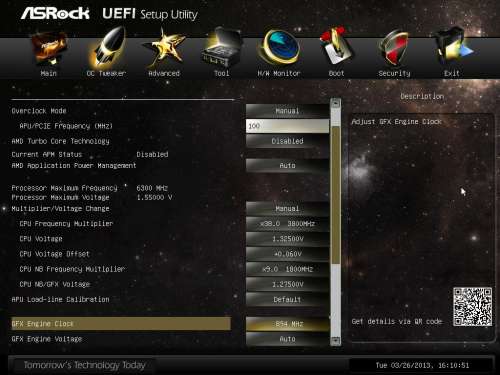Image resolution: width=500 pixels, height=375 pixels.
Task: Select the OC Tweaker rocket icon
Action: (107, 47)
